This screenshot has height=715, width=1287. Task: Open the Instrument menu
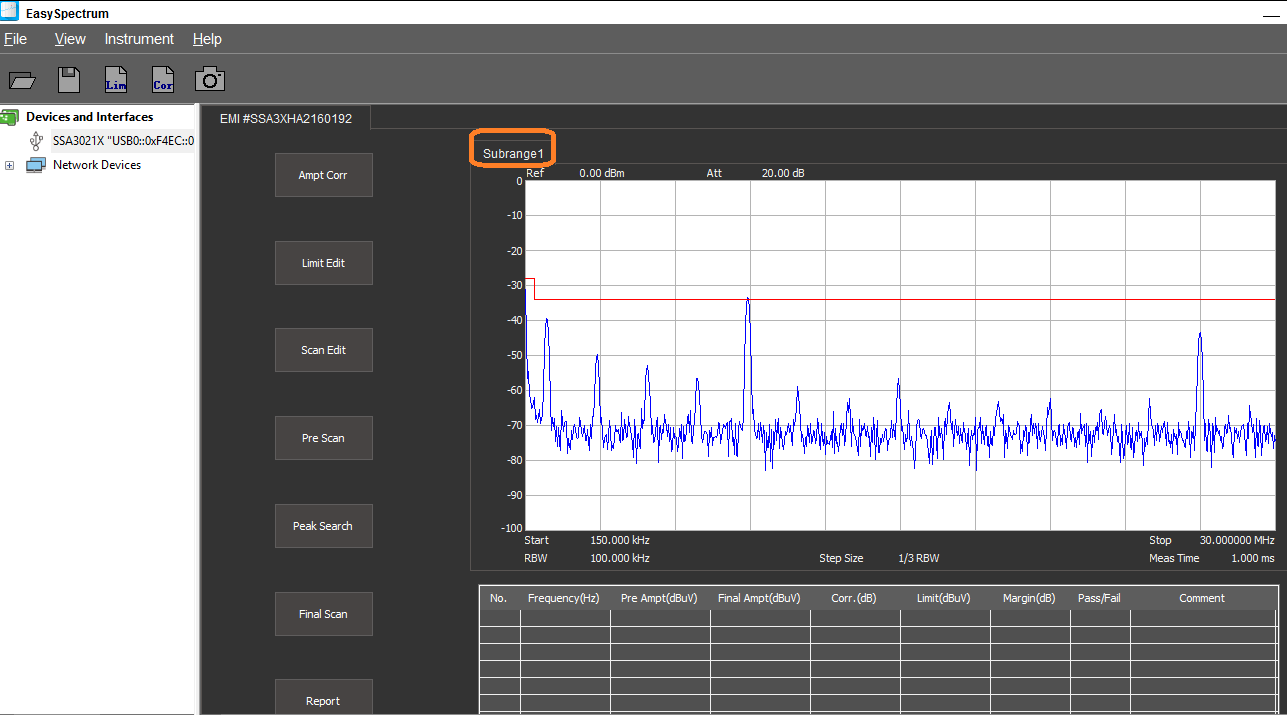(139, 39)
